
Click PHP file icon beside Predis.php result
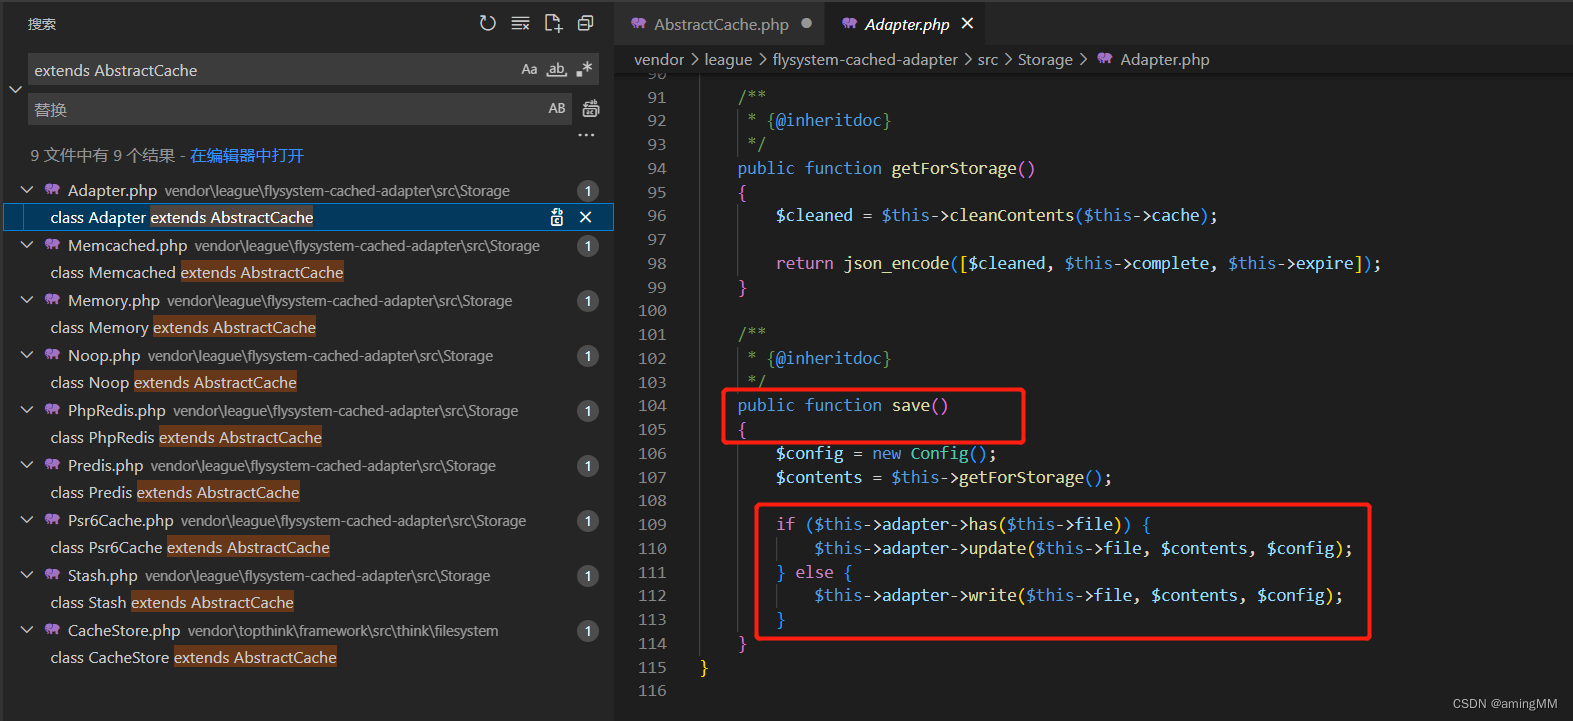pos(52,464)
